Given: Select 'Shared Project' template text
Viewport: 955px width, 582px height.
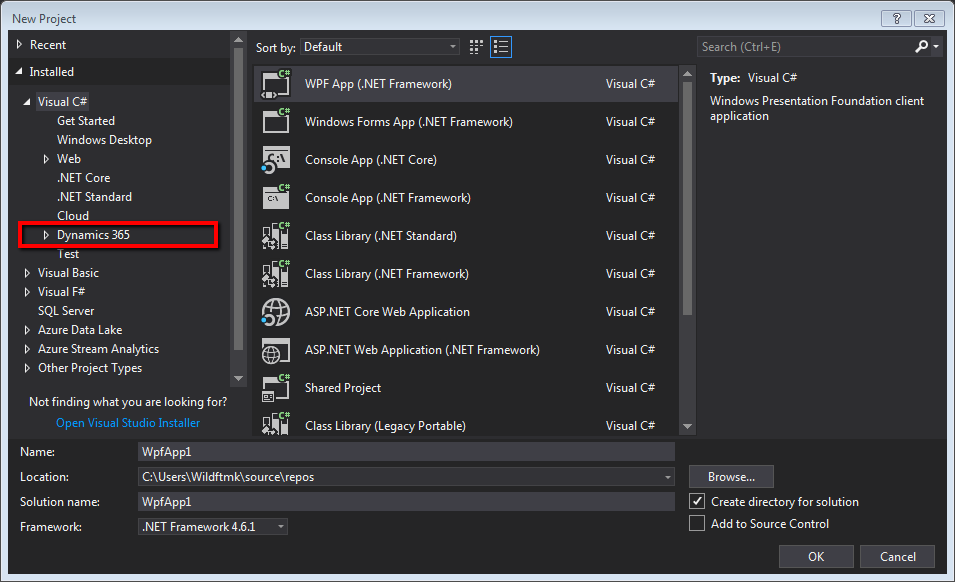Looking at the screenshot, I should (x=343, y=388).
